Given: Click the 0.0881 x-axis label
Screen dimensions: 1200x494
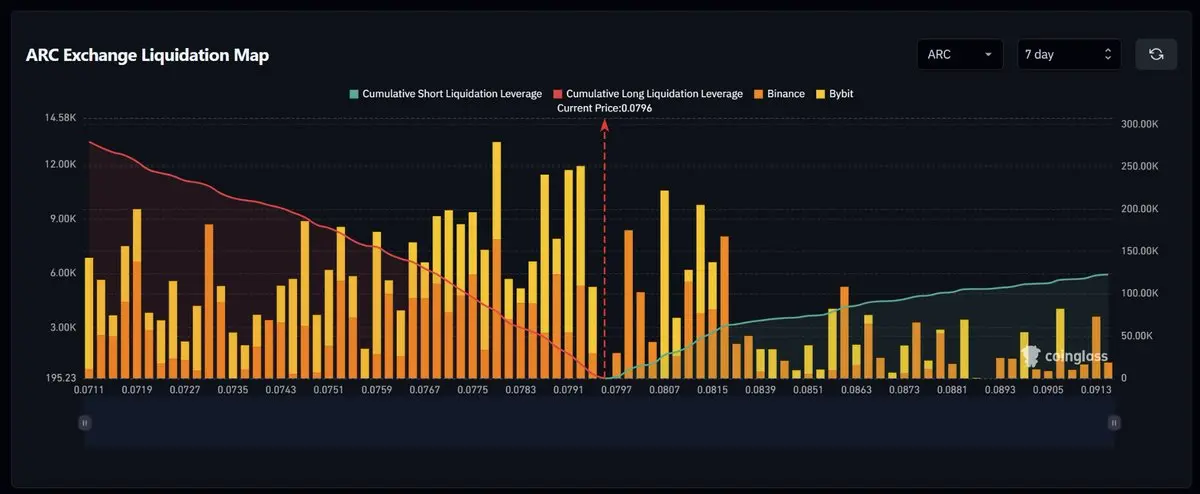Looking at the screenshot, I should (953, 392).
